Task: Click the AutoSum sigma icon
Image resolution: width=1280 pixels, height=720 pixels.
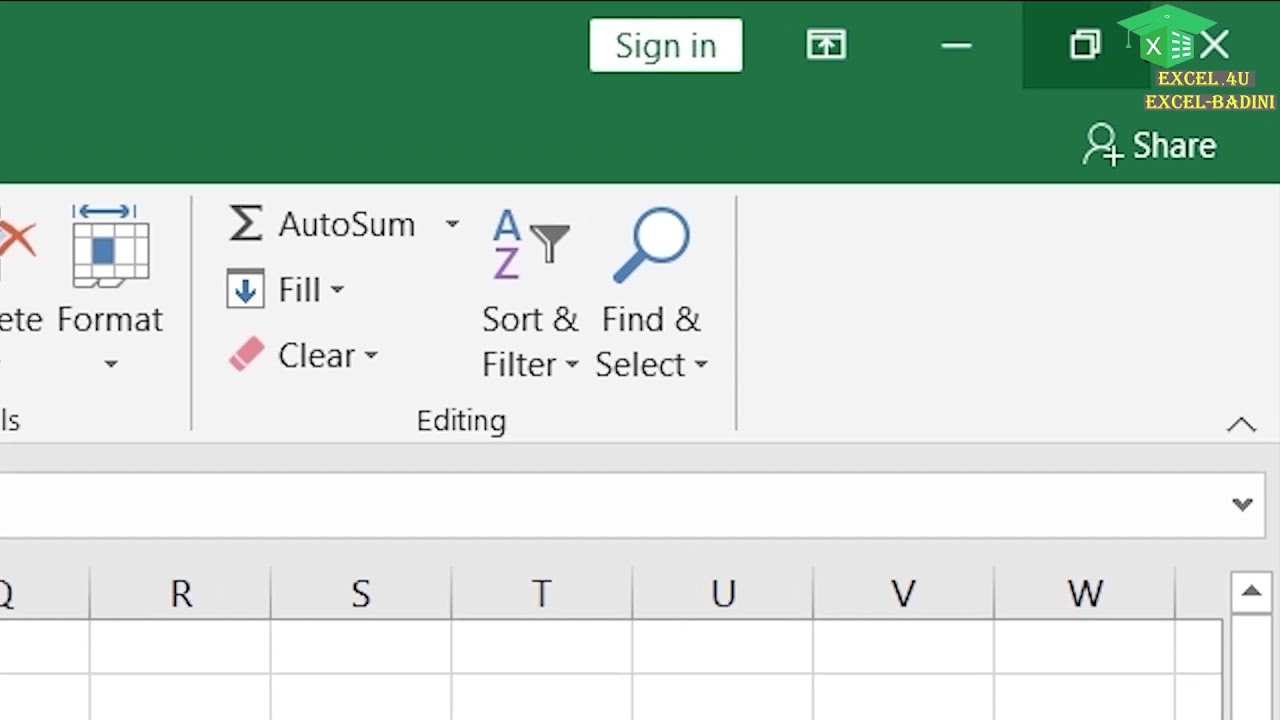Action: point(245,223)
